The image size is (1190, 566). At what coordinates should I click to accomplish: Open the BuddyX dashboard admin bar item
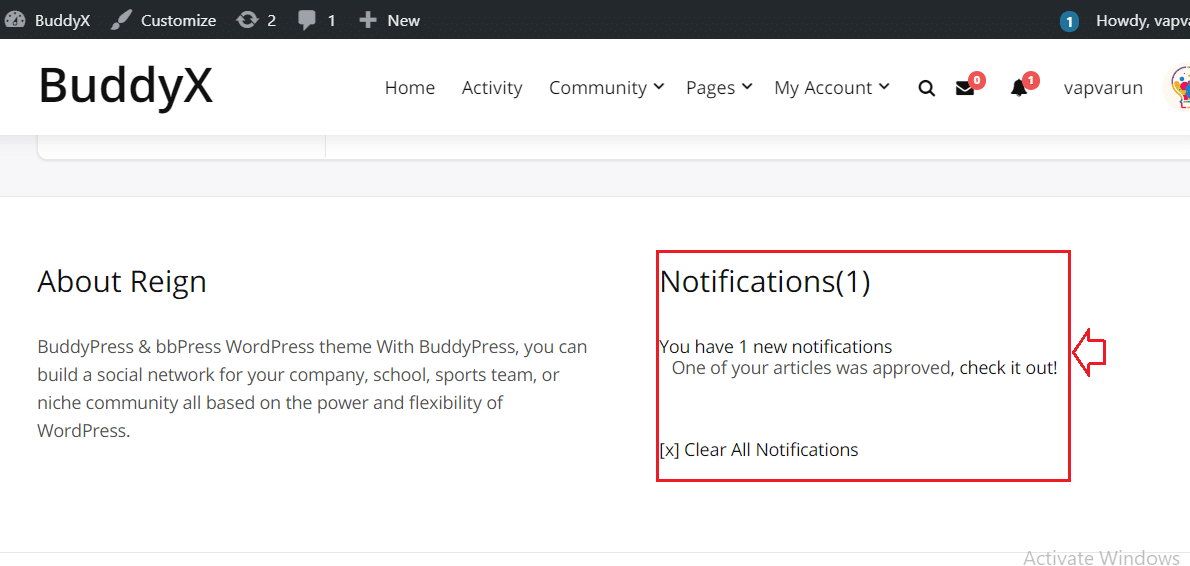coord(47,20)
